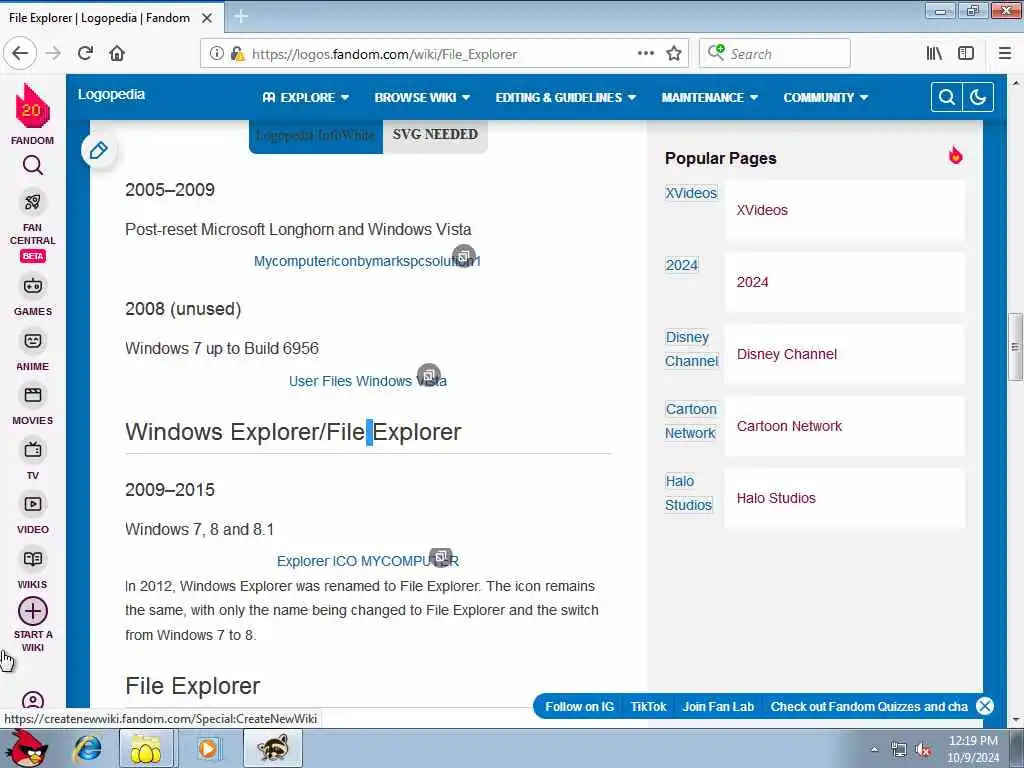
Task: Click the muted speaker tray icon
Action: coord(923,750)
